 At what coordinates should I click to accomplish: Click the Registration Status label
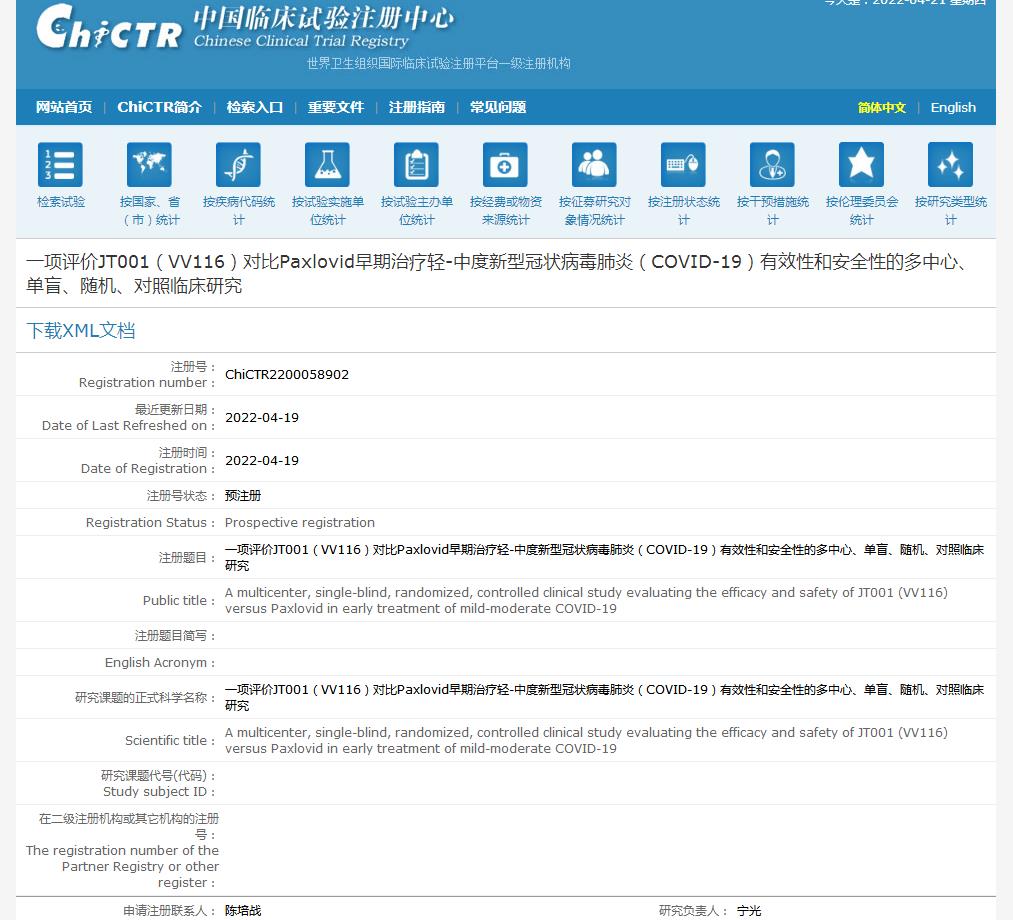pos(151,522)
